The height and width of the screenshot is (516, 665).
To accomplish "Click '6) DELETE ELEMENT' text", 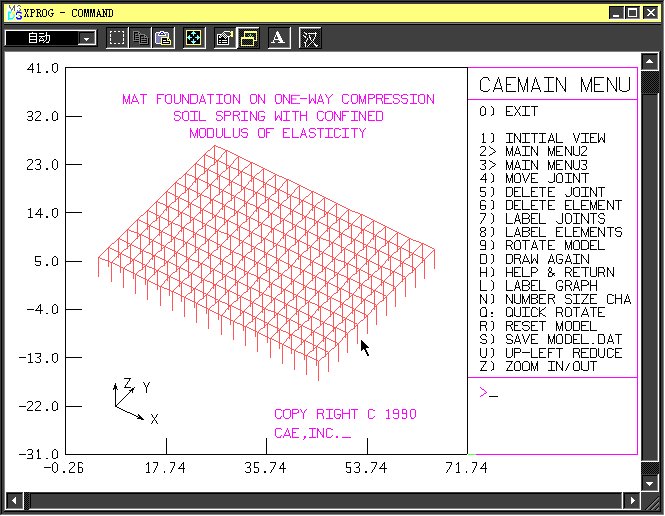I will (550, 205).
